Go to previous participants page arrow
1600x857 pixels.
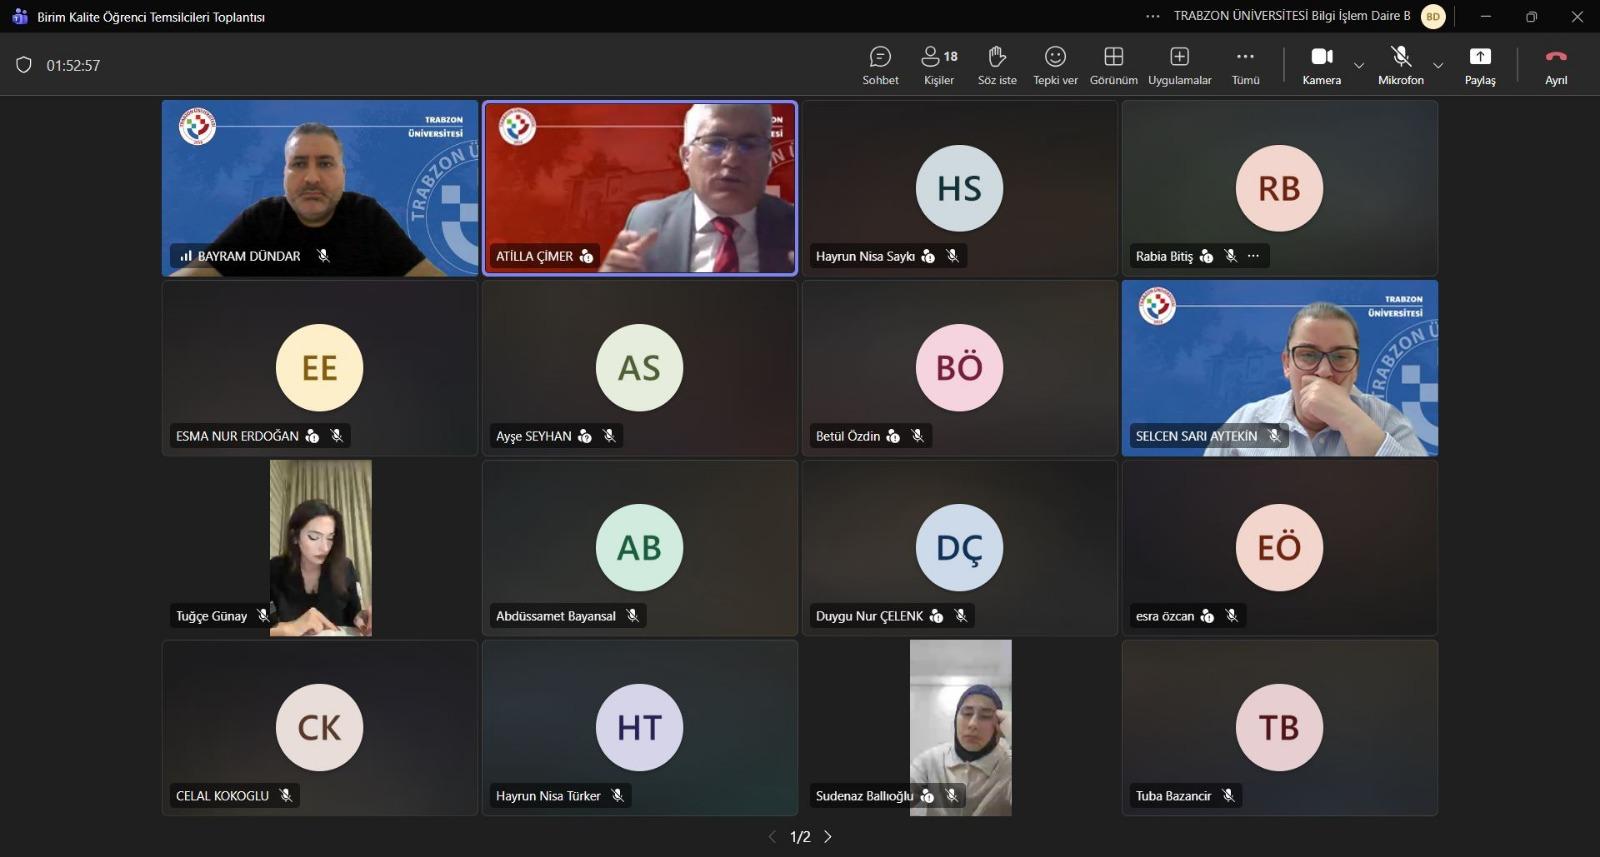pyautogui.click(x=771, y=837)
